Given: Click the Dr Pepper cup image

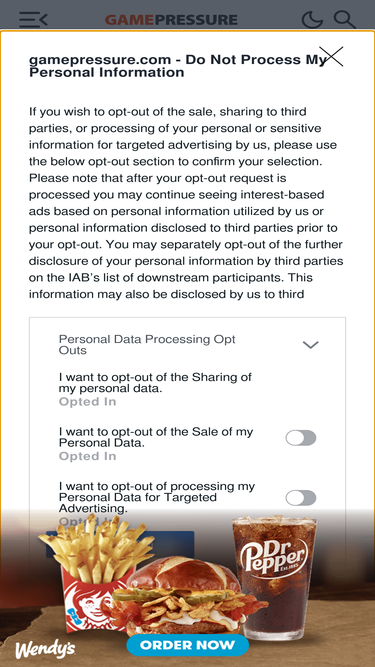Looking at the screenshot, I should (x=275, y=576).
